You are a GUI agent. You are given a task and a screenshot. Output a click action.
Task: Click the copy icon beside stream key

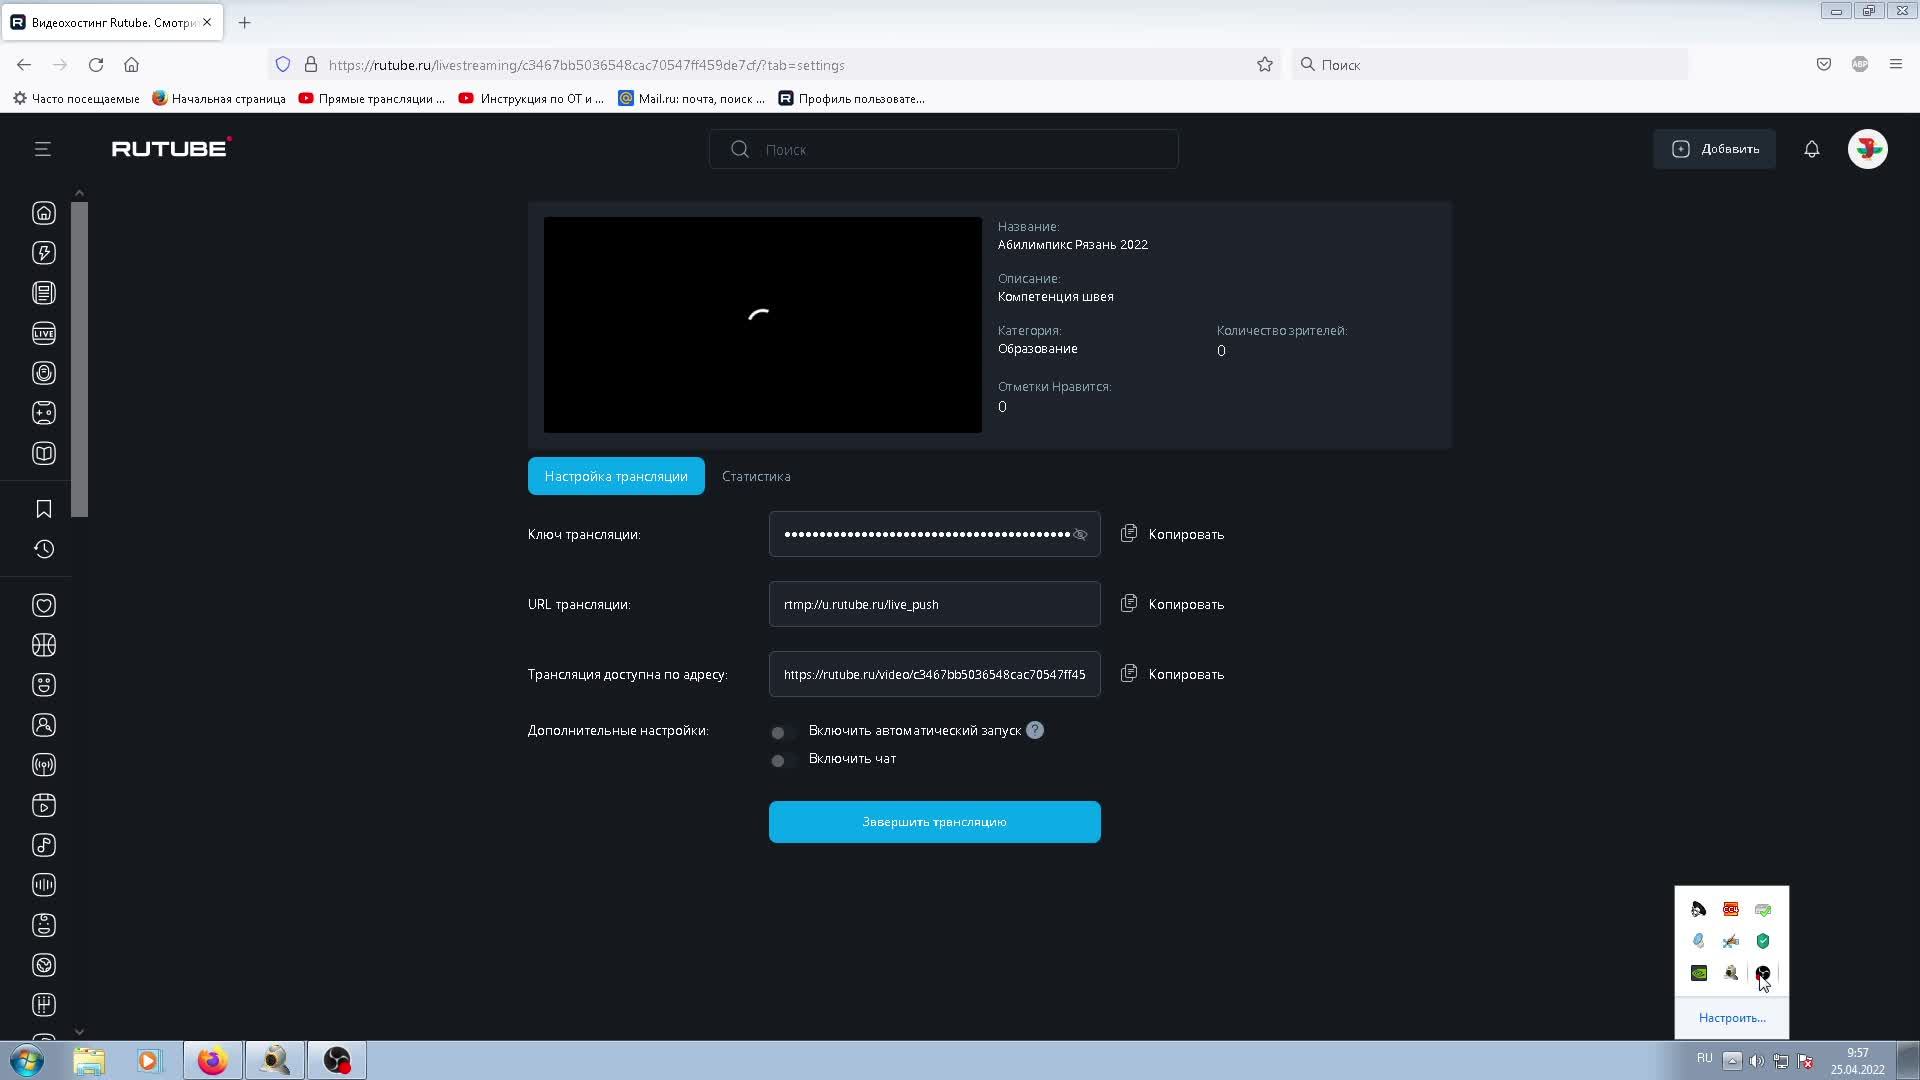1129,534
